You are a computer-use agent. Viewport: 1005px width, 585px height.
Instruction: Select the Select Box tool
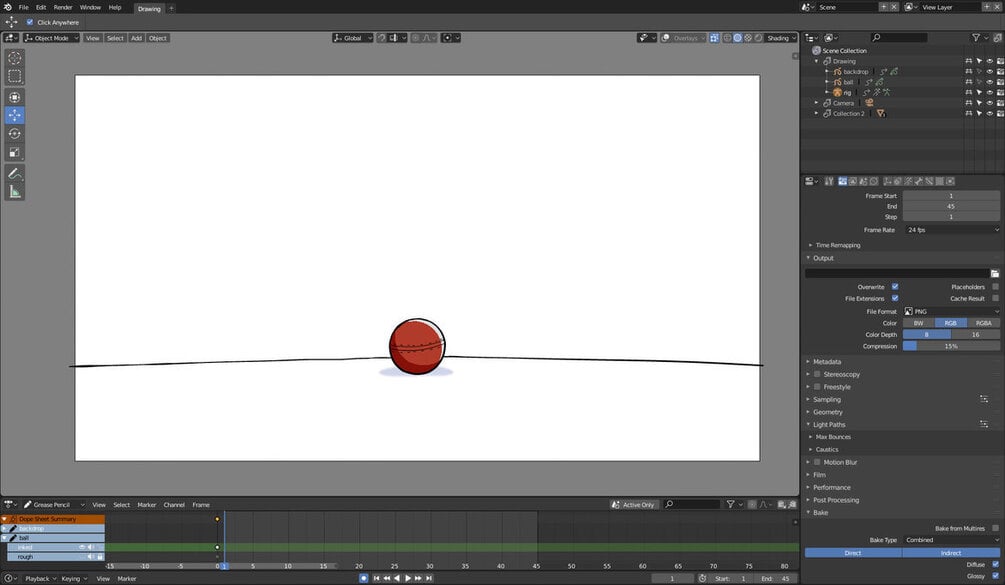pos(14,76)
